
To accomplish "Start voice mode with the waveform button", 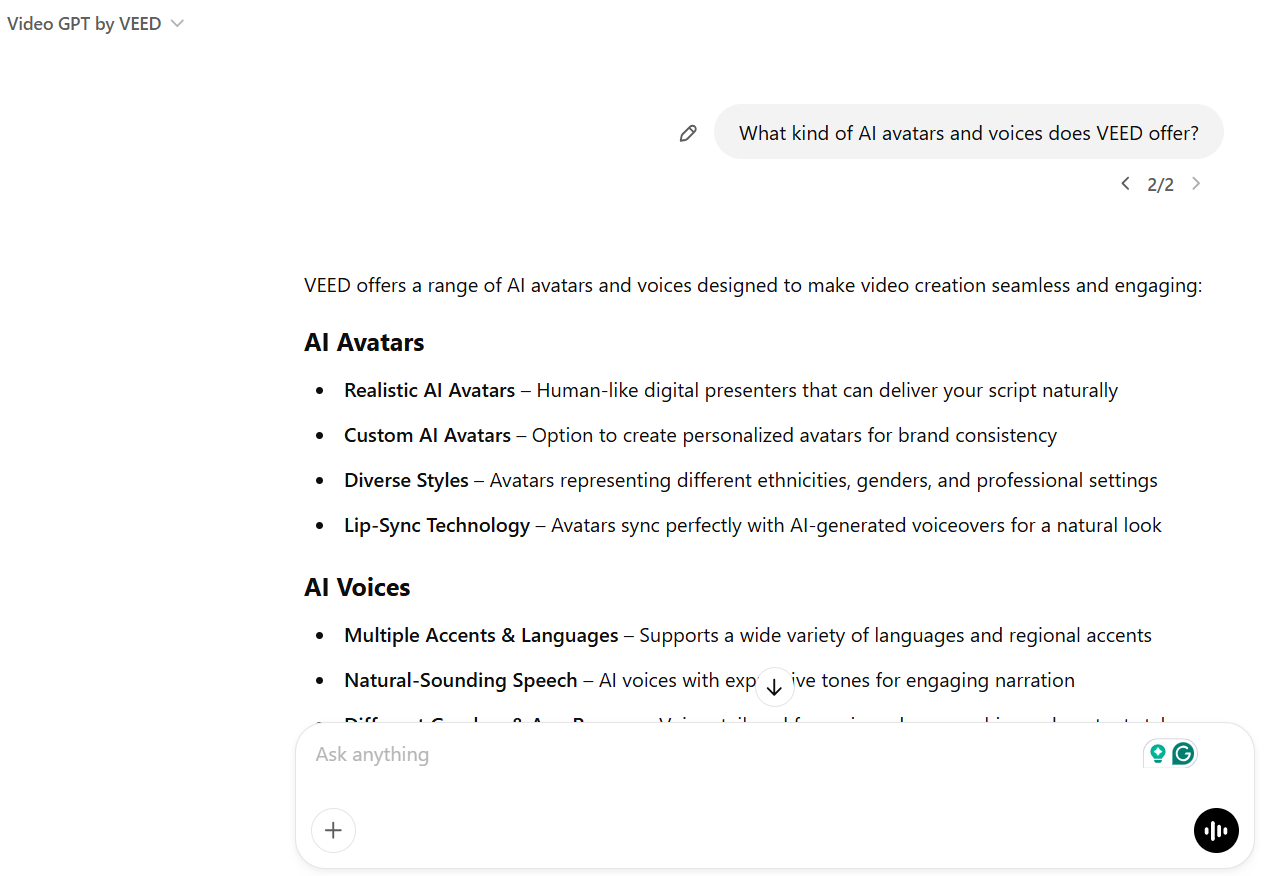I will coord(1216,830).
